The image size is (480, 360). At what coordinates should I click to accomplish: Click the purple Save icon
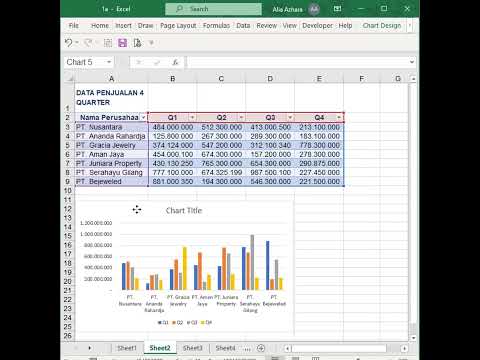(x=122, y=43)
